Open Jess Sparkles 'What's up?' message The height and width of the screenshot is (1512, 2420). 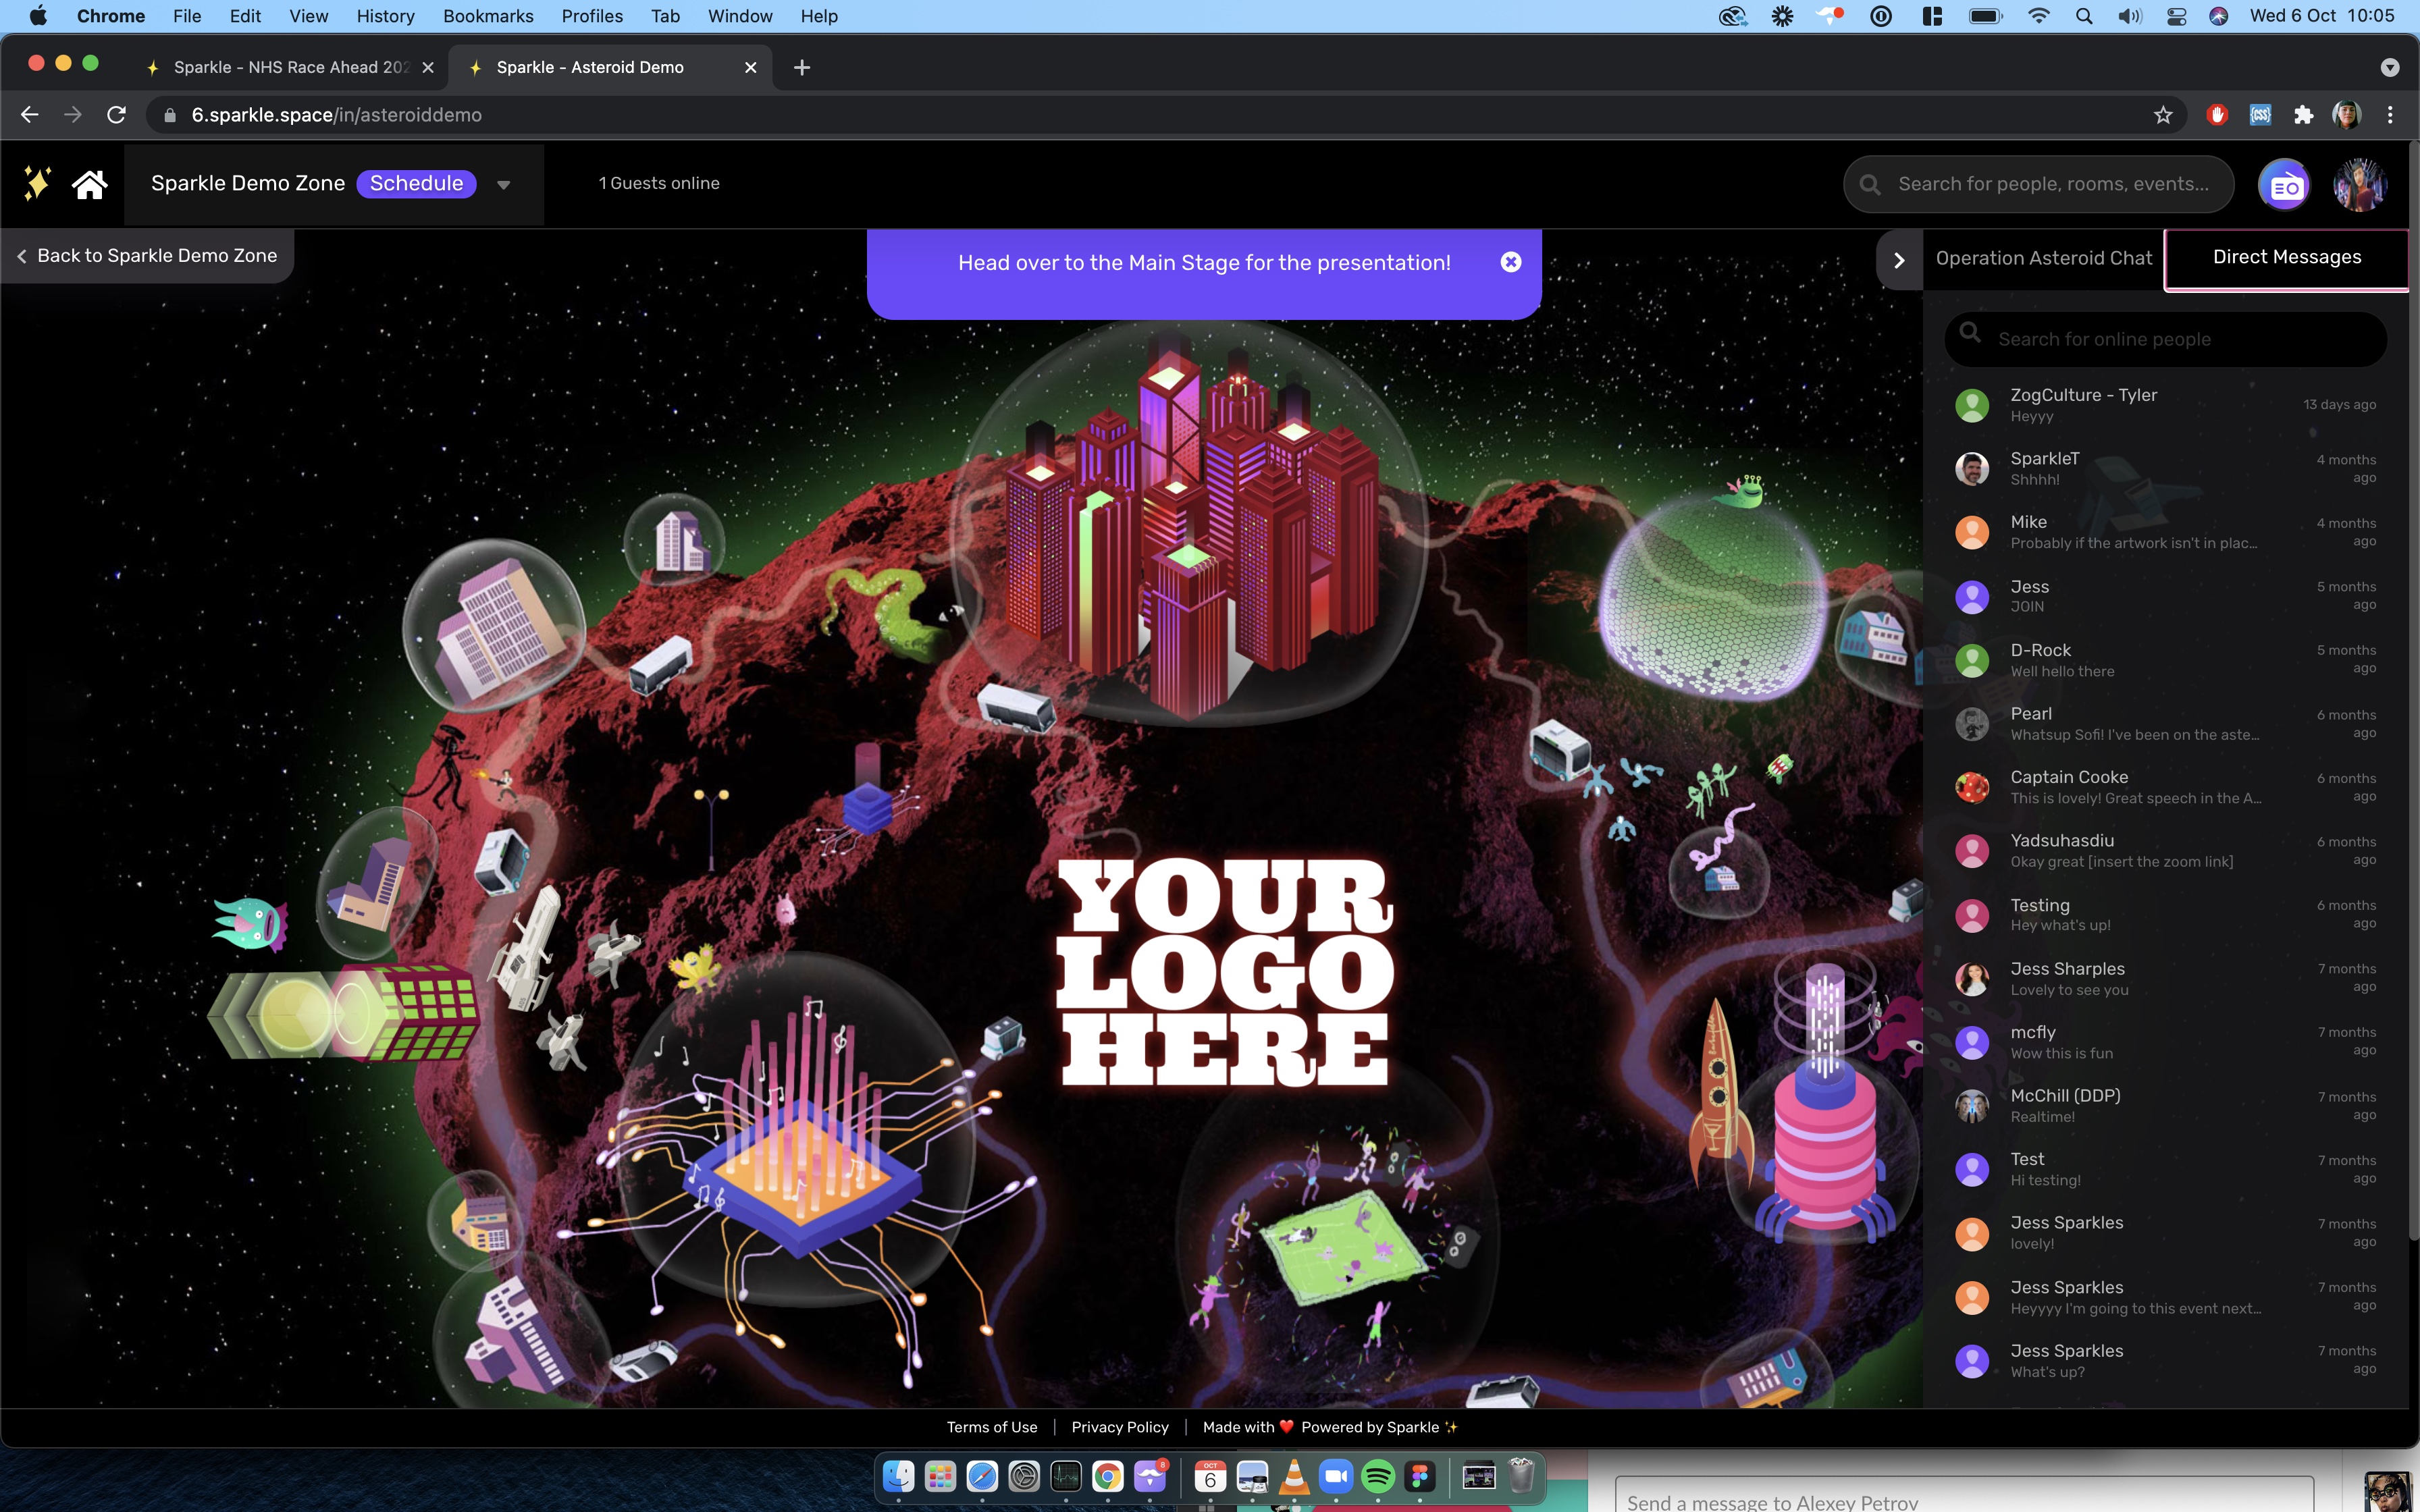(x=2165, y=1361)
